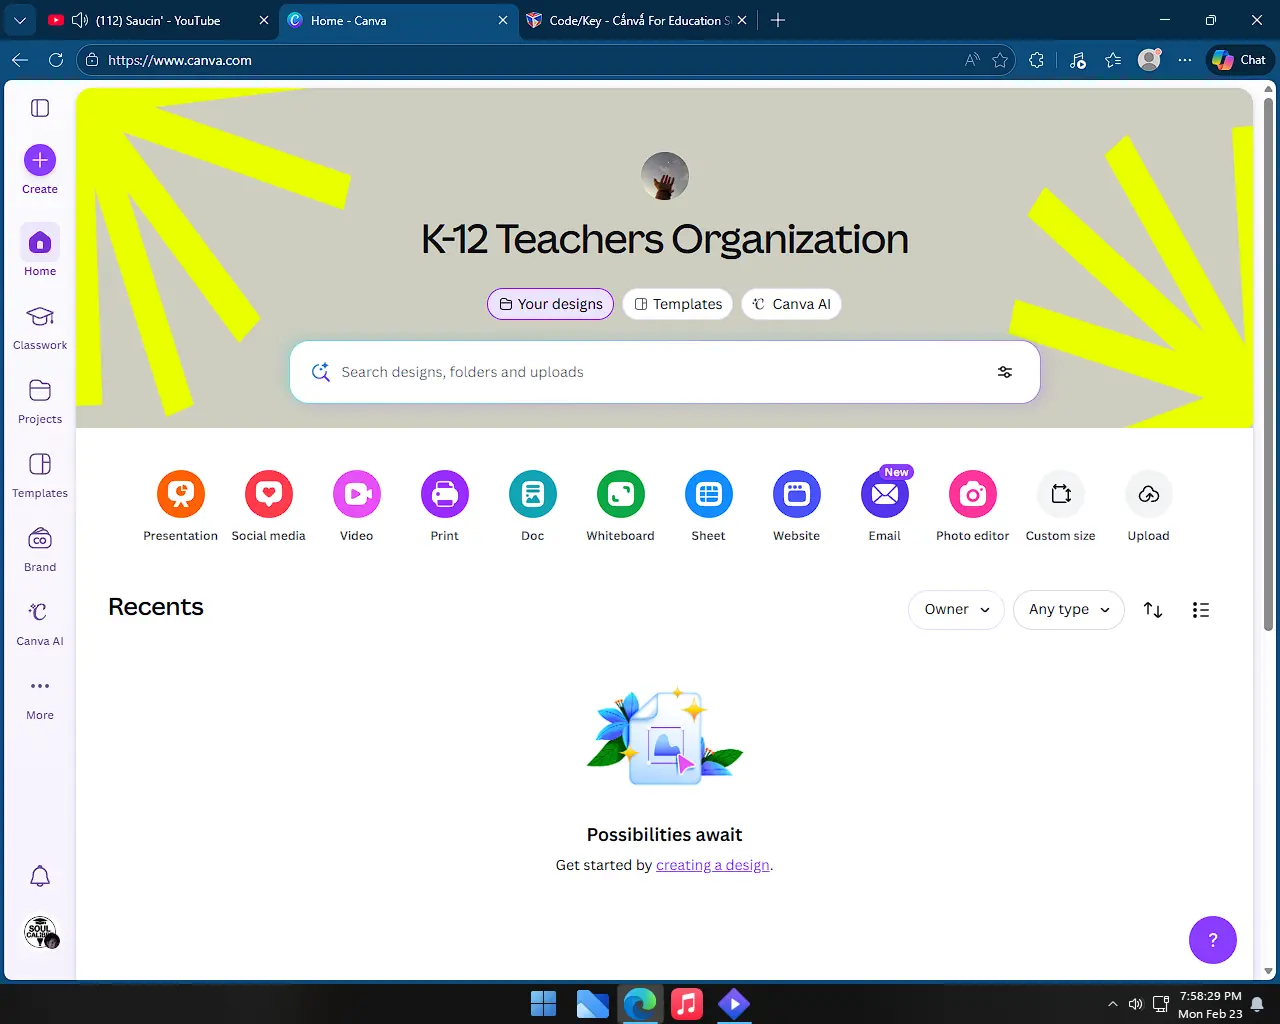Open the clock showing 7:58:29 PM
Viewport: 1280px width, 1024px height.
(x=1210, y=1004)
